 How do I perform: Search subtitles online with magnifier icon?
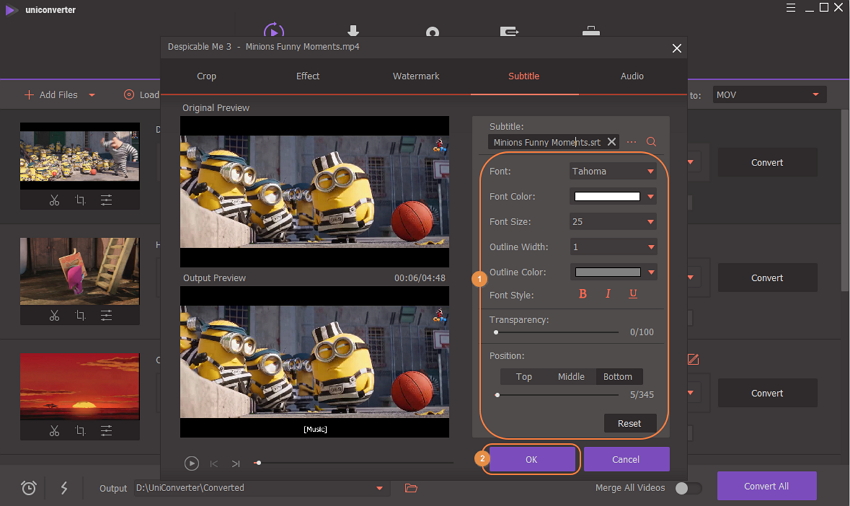pyautogui.click(x=651, y=142)
